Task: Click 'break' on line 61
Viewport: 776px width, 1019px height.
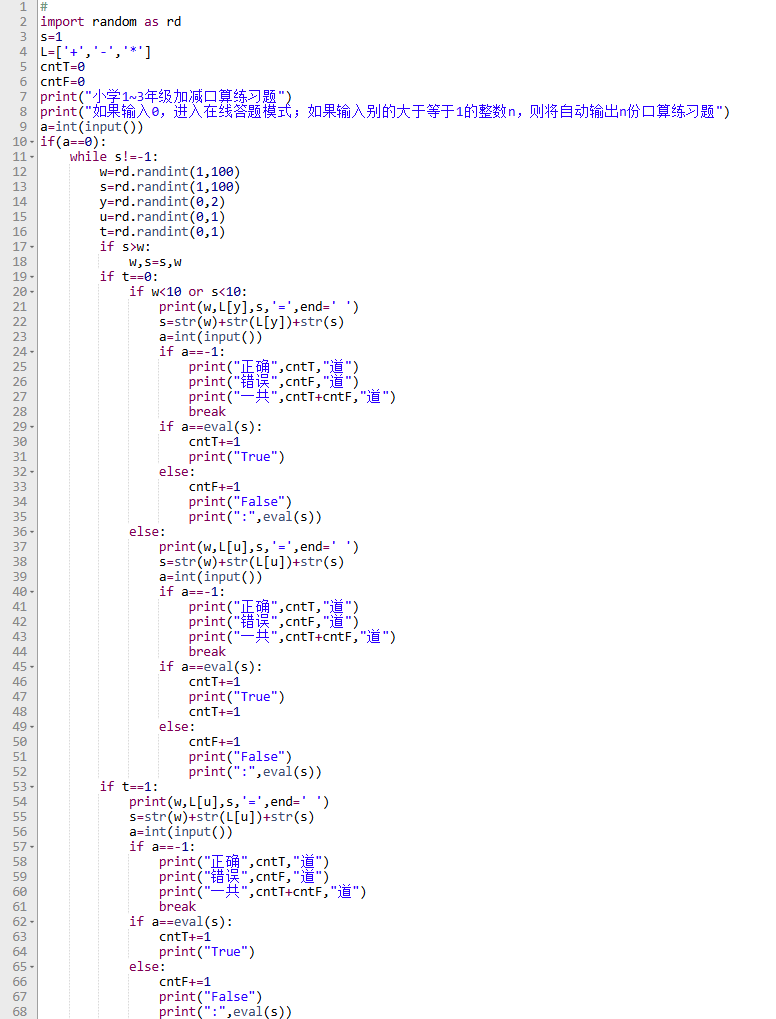Action: [x=177, y=907]
